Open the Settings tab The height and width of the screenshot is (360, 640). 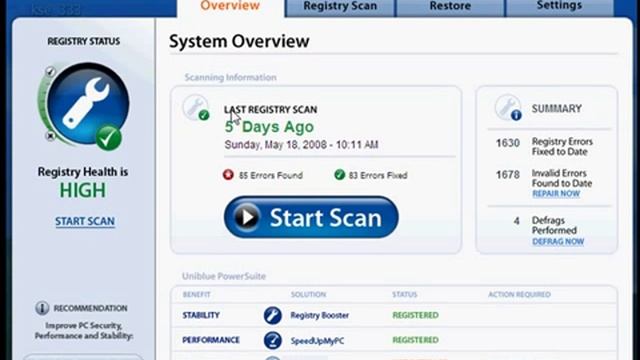(559, 8)
